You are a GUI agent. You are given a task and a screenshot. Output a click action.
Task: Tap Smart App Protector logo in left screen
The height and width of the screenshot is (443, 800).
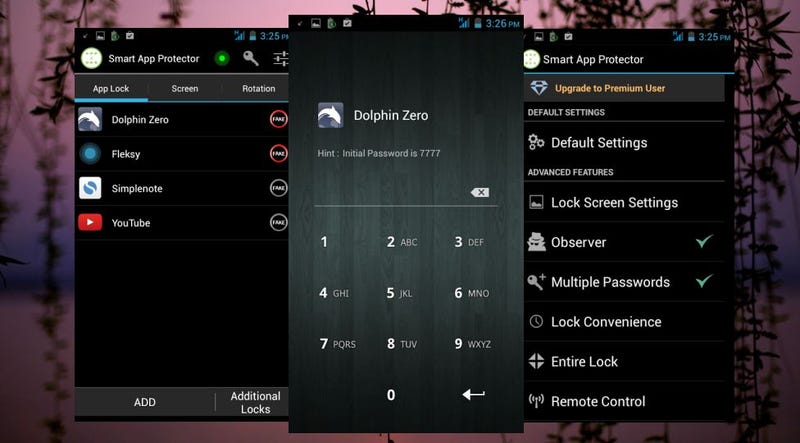(91, 58)
